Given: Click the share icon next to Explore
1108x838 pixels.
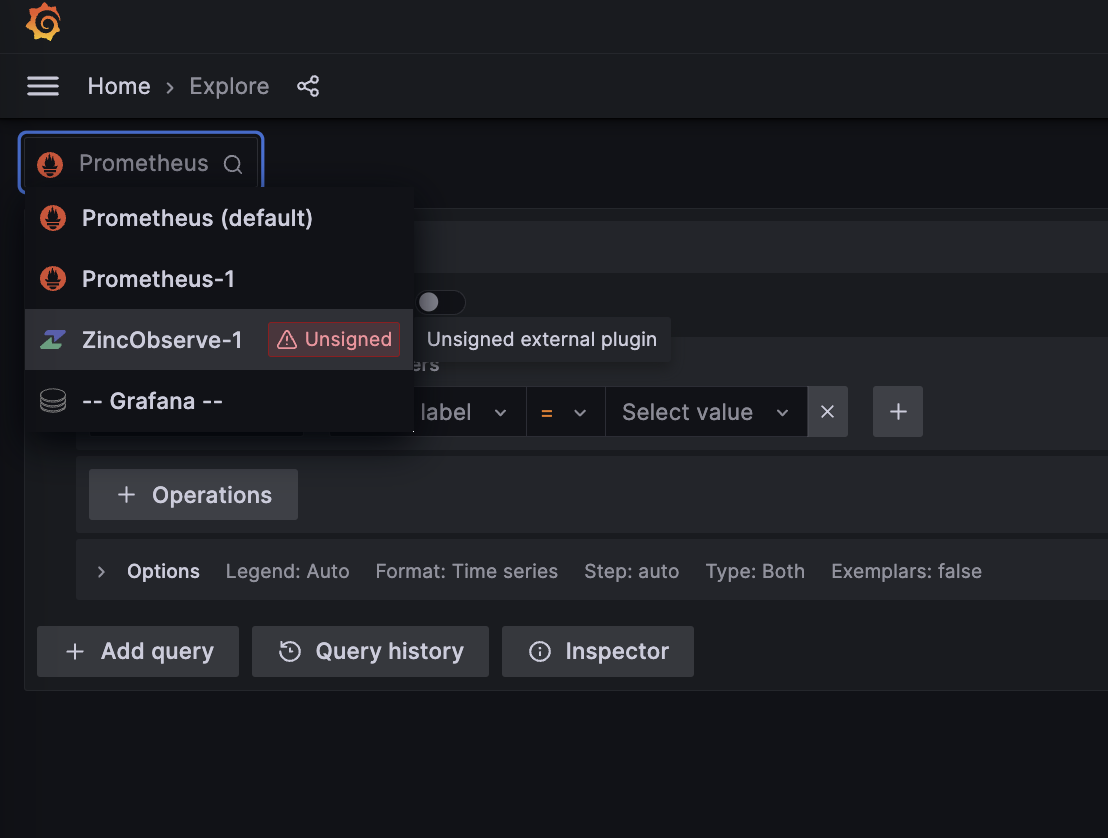Looking at the screenshot, I should pyautogui.click(x=308, y=86).
